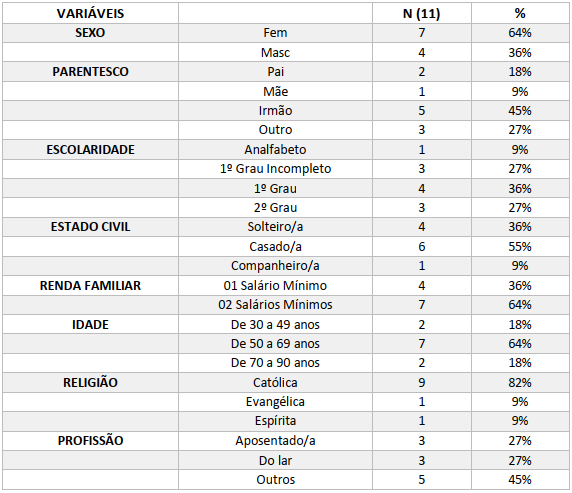Select the RELIGIÃO label
Screen dimensions: 572x493
coord(90,382)
